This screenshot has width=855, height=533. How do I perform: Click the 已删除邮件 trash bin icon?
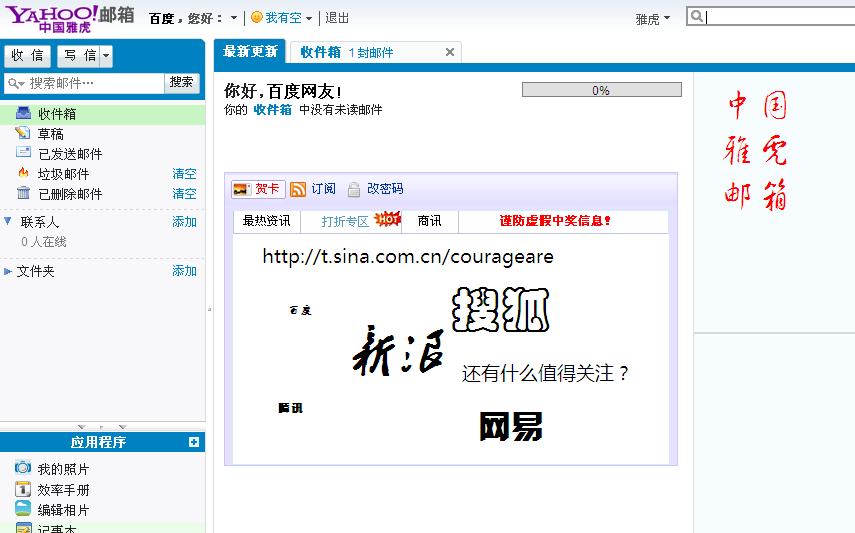23,194
